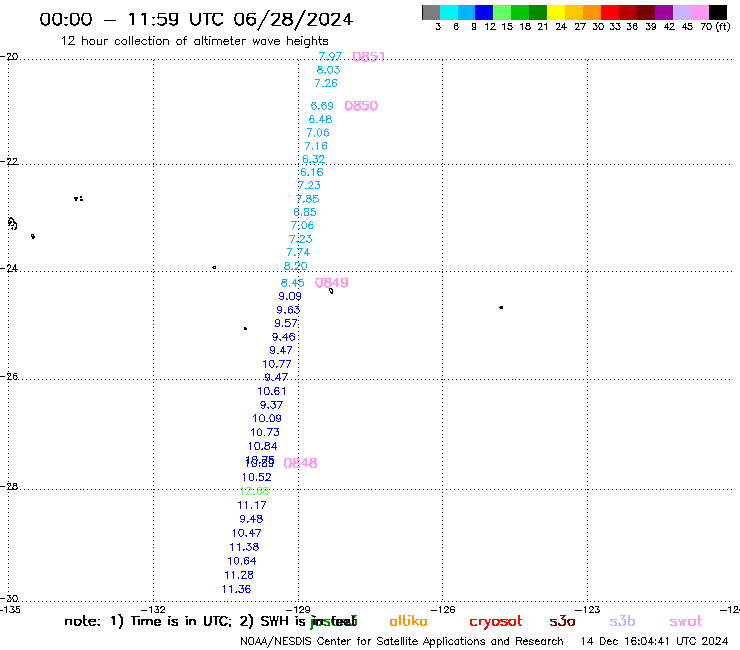This screenshot has height=650, width=740.
Task: Click the 8.20 value near latitude -24
Action: point(295,266)
